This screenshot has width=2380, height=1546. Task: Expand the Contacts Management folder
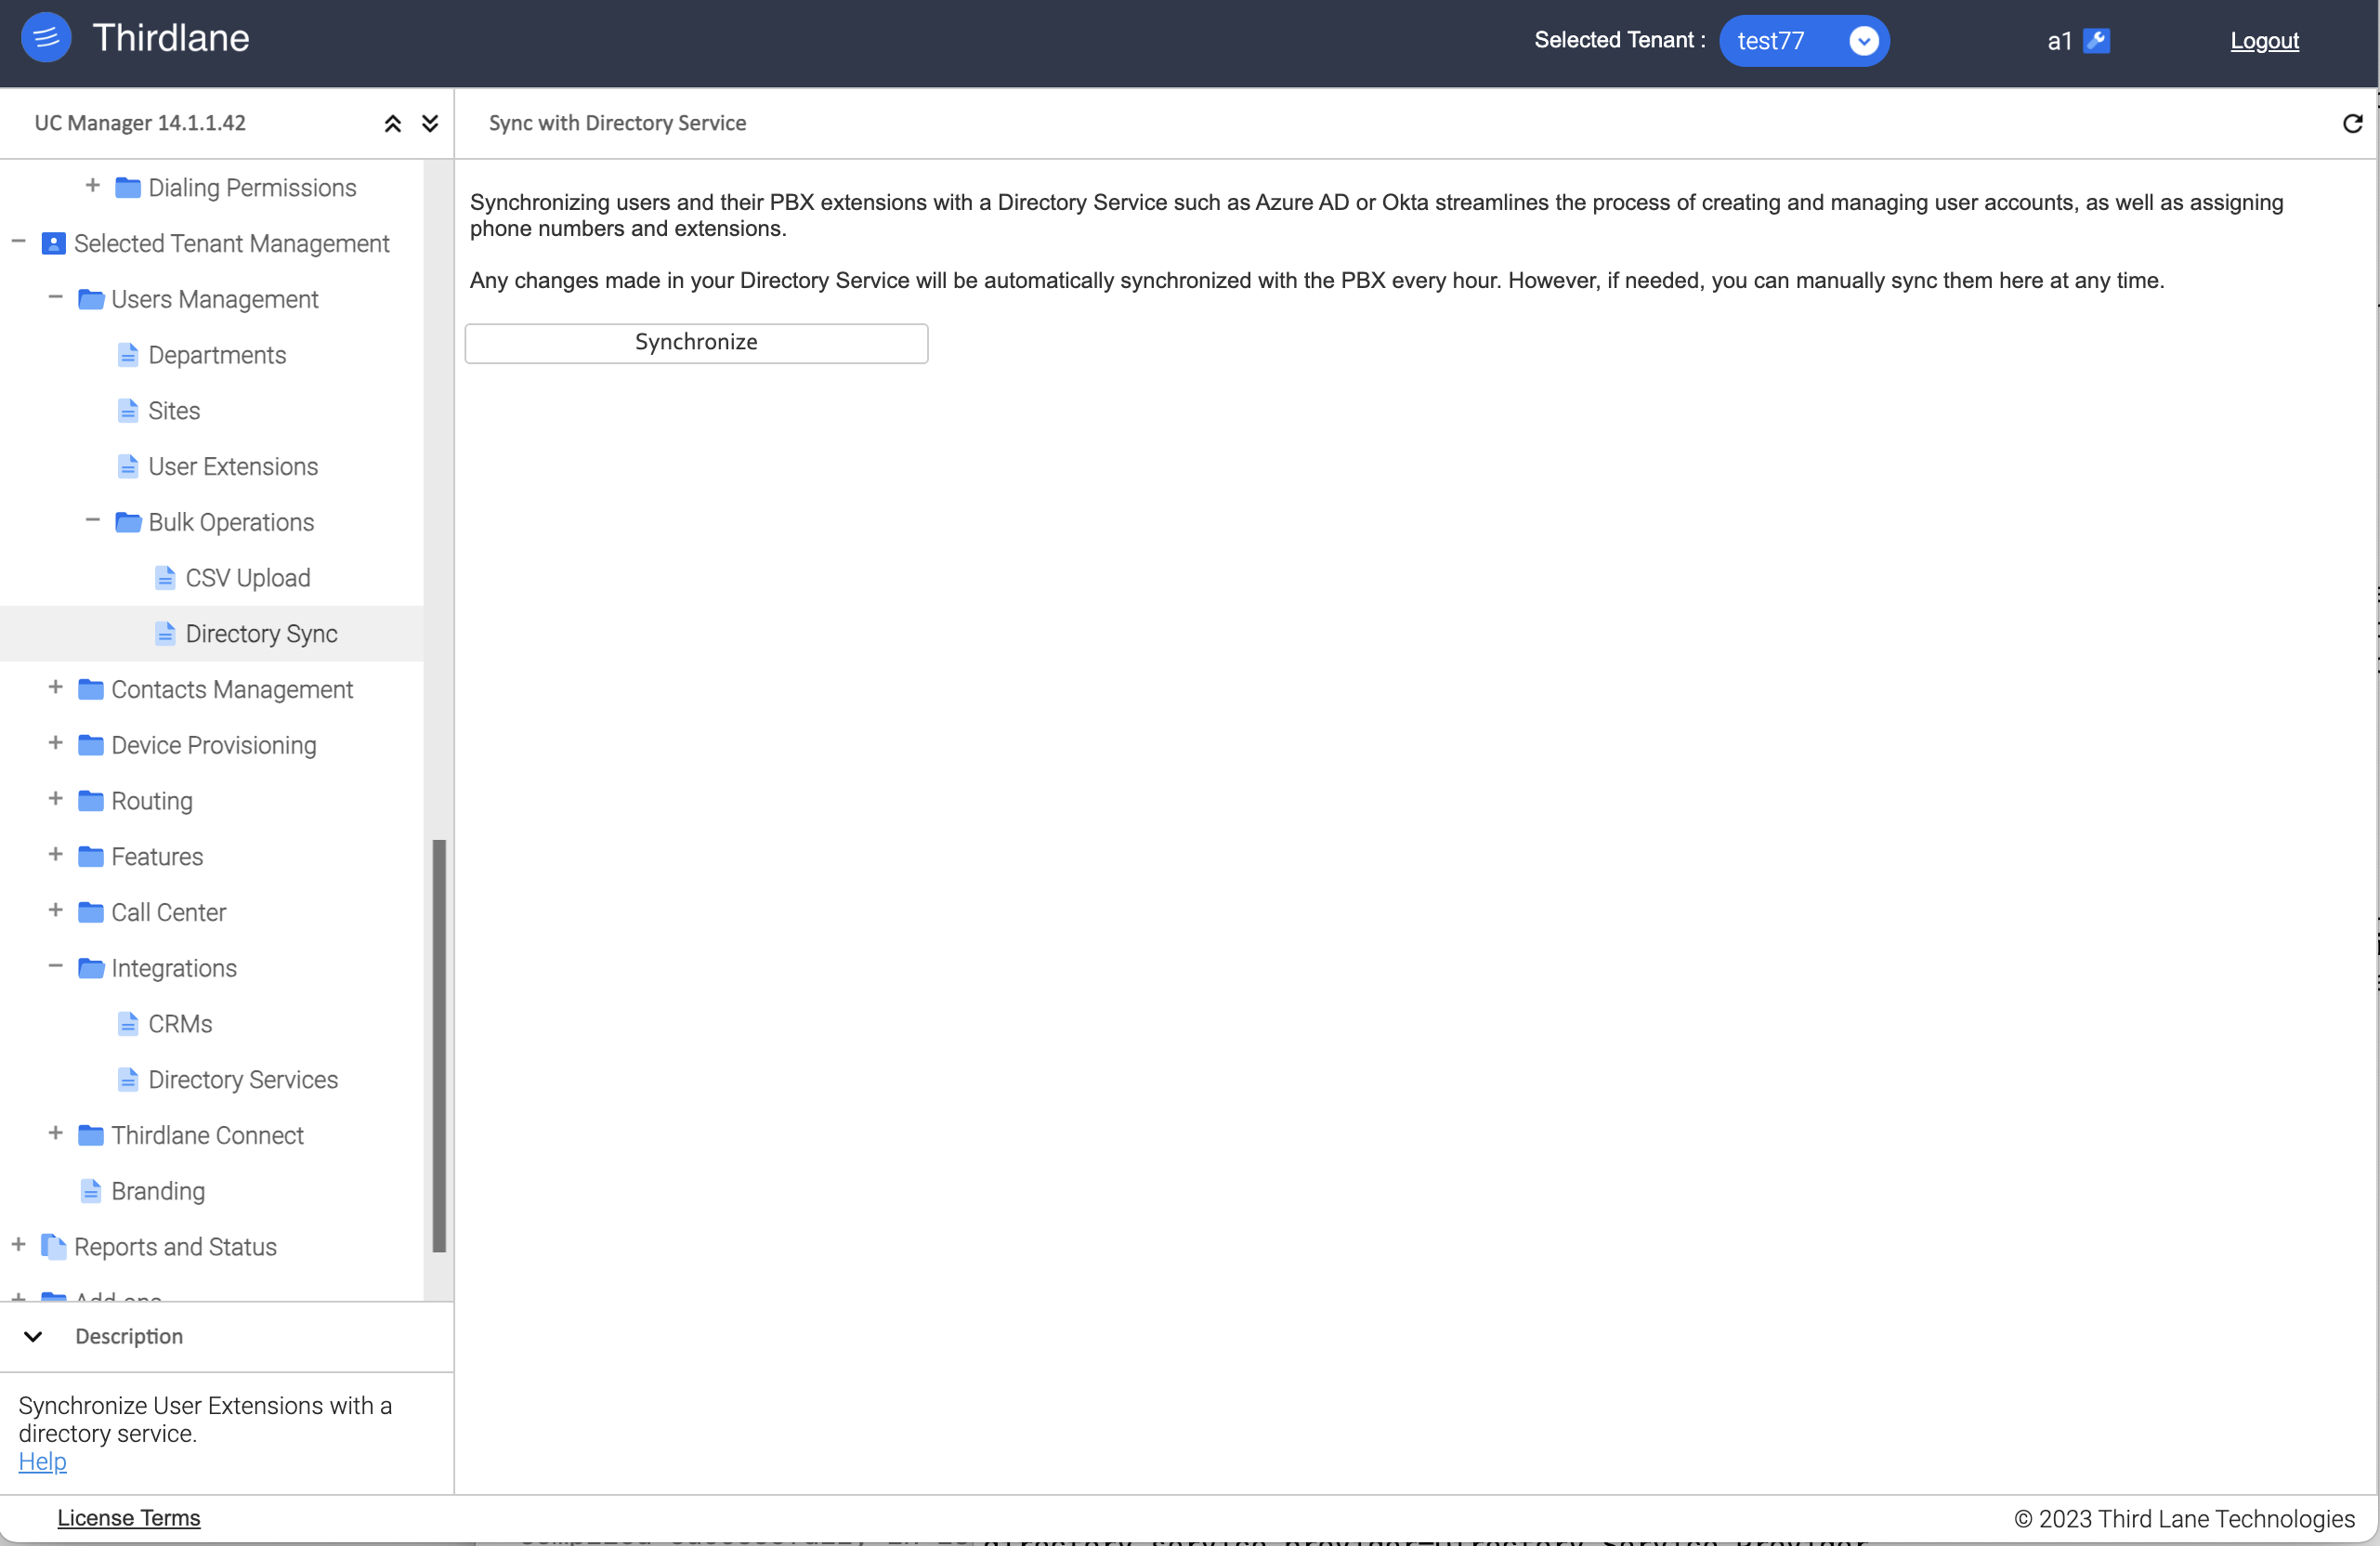pos(52,688)
